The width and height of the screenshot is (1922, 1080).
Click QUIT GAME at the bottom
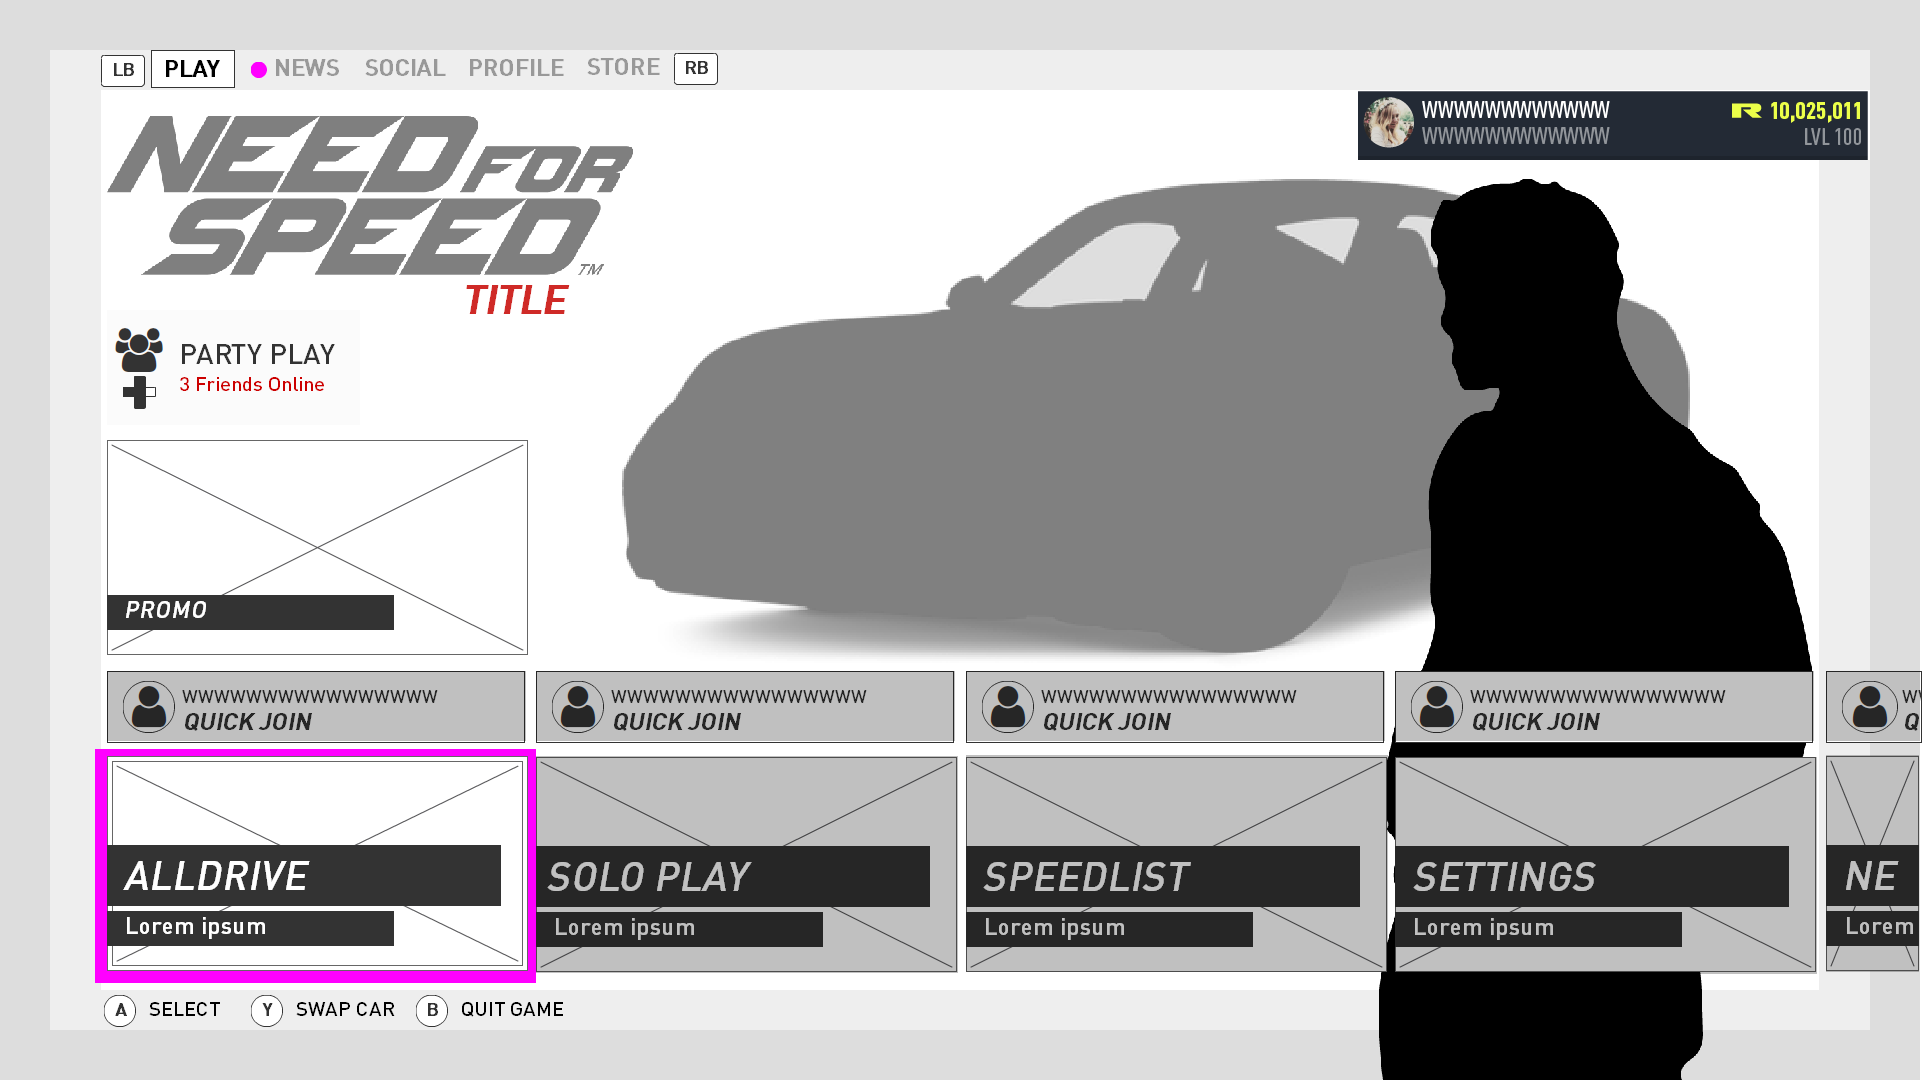tap(511, 1009)
